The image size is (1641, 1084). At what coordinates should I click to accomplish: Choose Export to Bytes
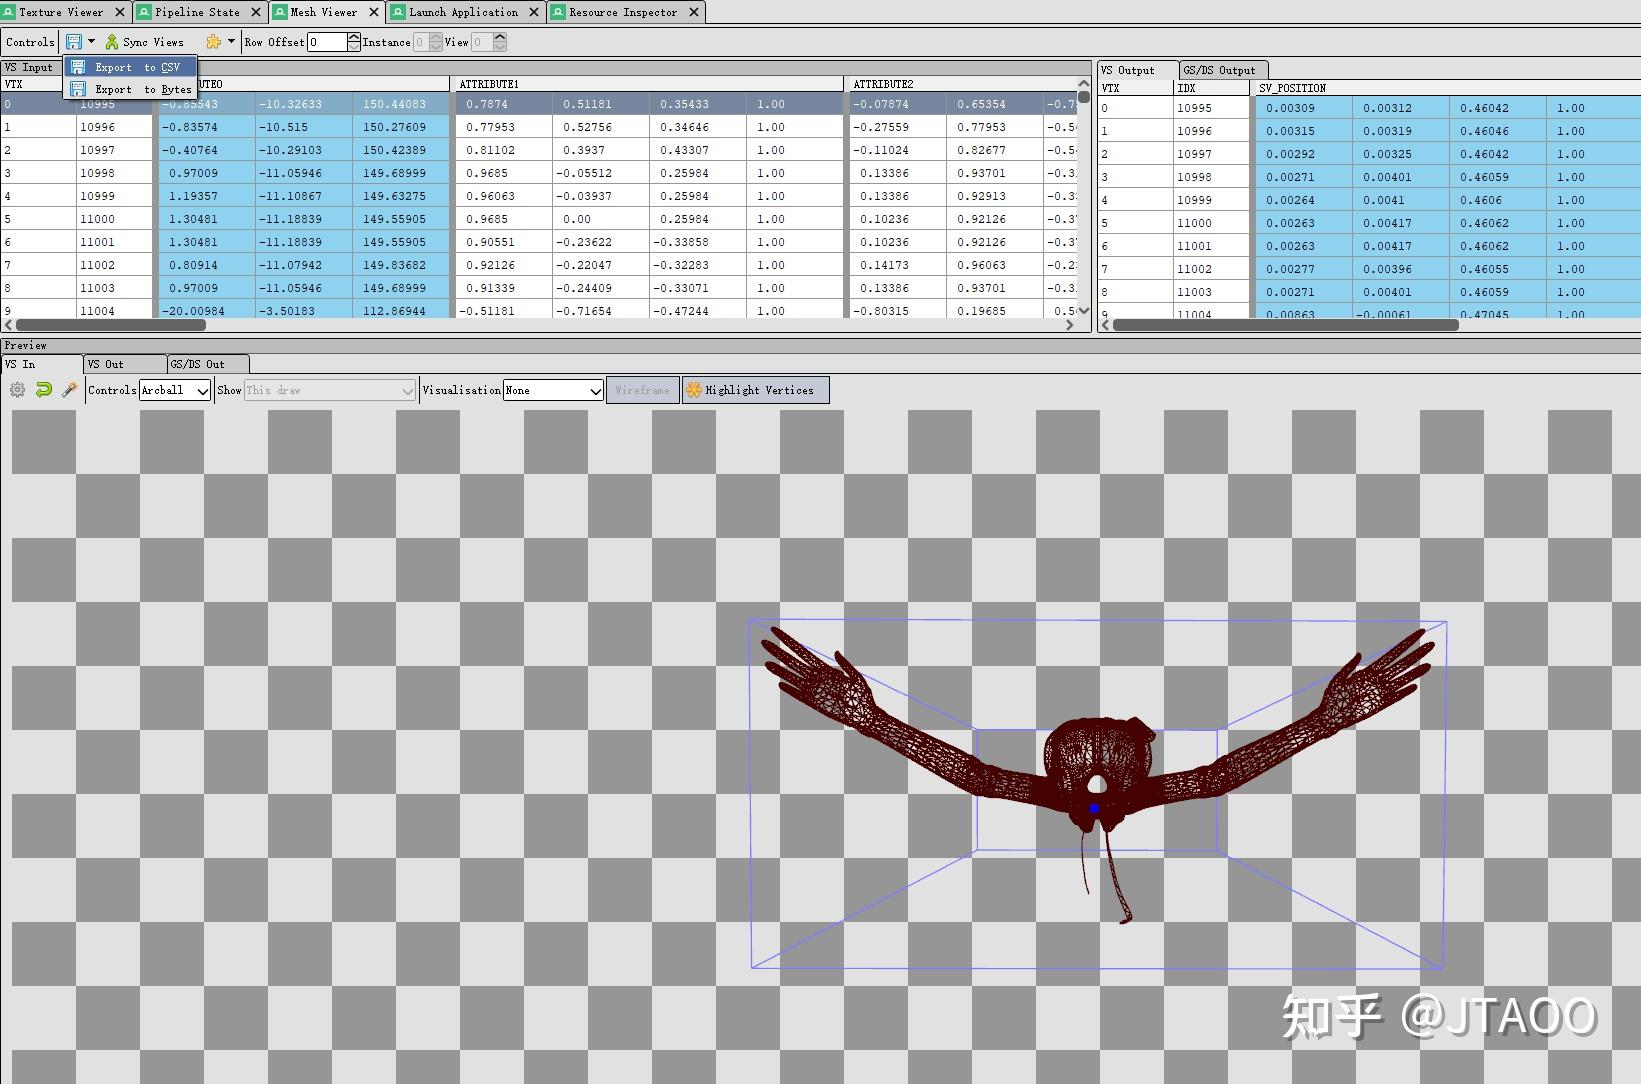[x=131, y=89]
